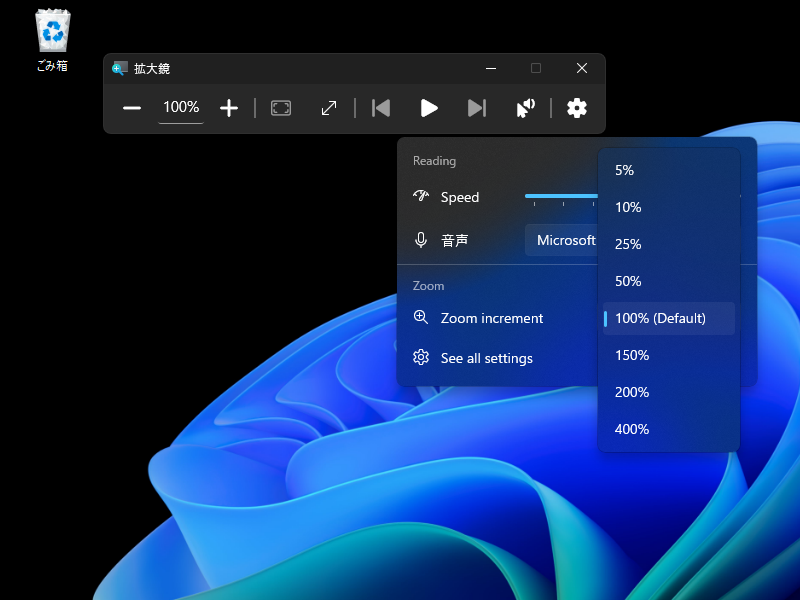Go to previous sentence in reading

(x=381, y=108)
